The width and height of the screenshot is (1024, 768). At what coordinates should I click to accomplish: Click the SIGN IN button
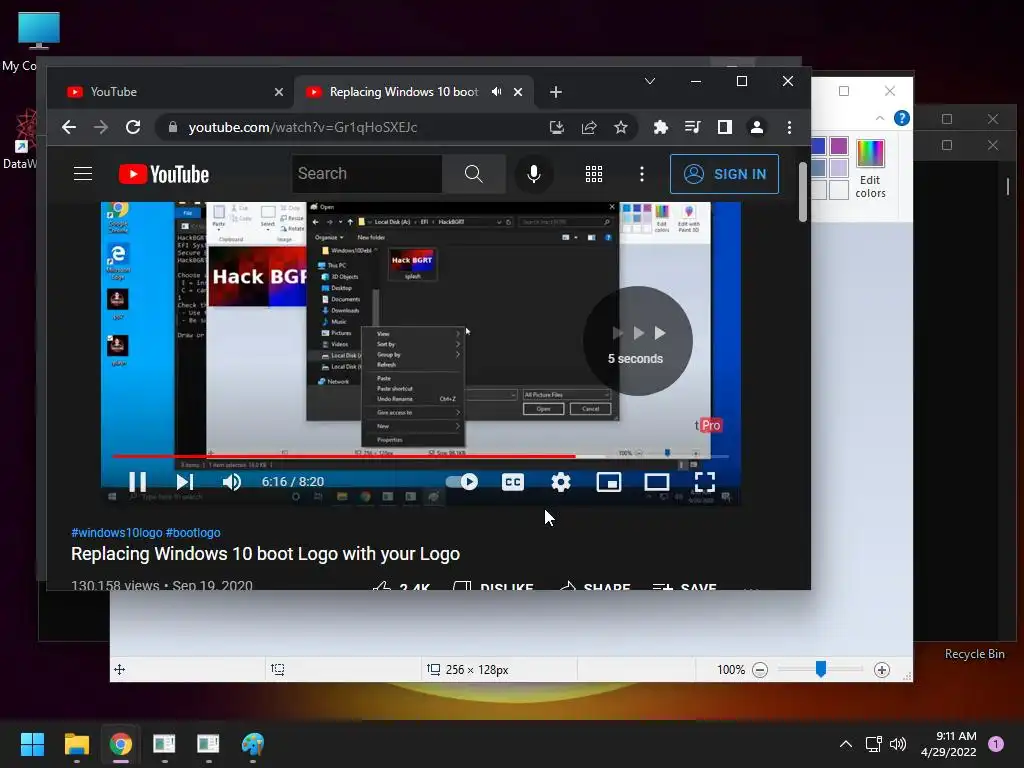point(724,174)
